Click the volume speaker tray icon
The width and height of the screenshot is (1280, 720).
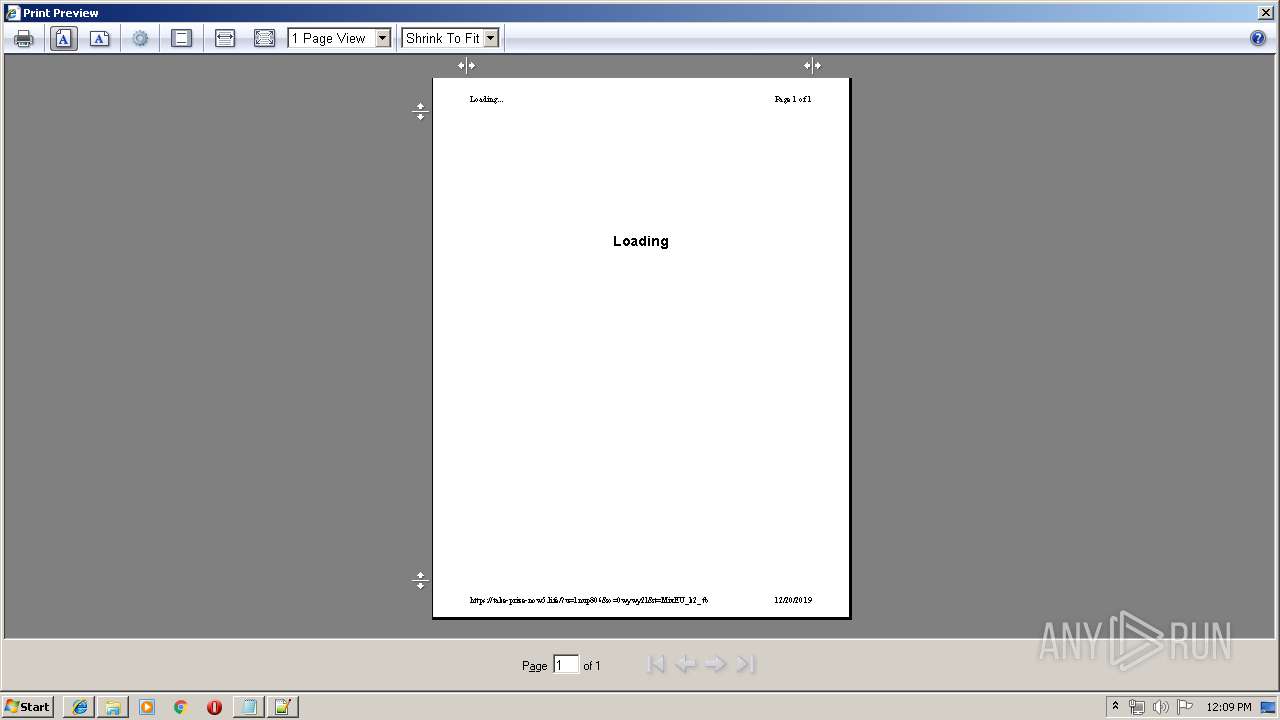coord(1160,707)
